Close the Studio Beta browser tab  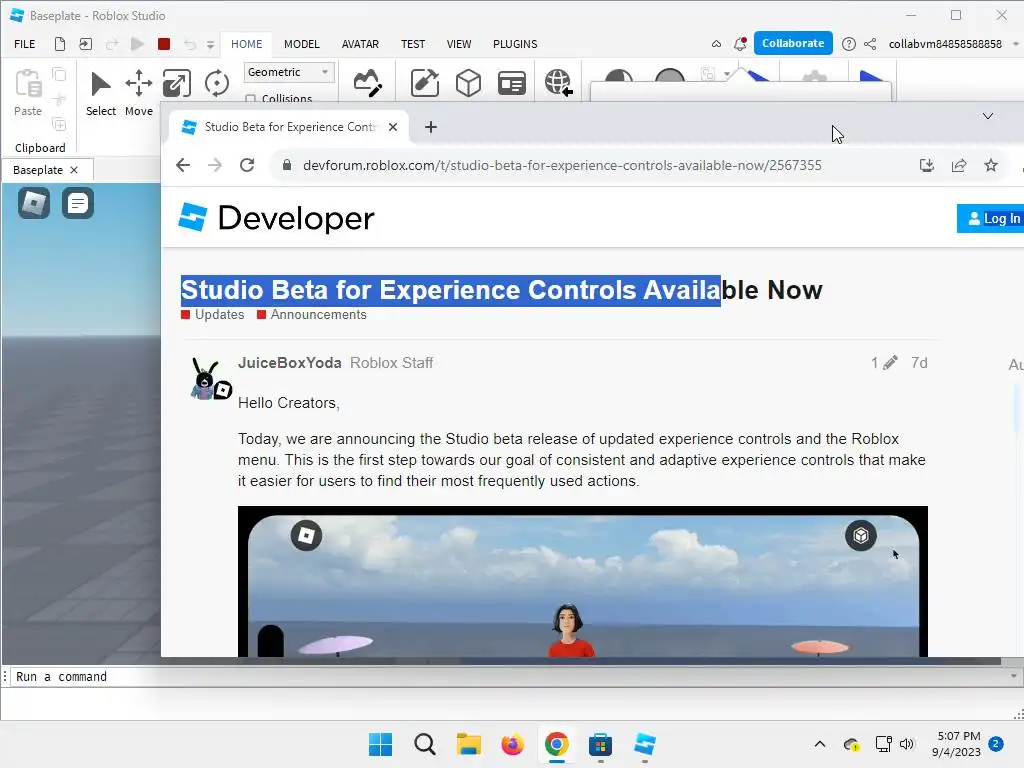(x=392, y=127)
